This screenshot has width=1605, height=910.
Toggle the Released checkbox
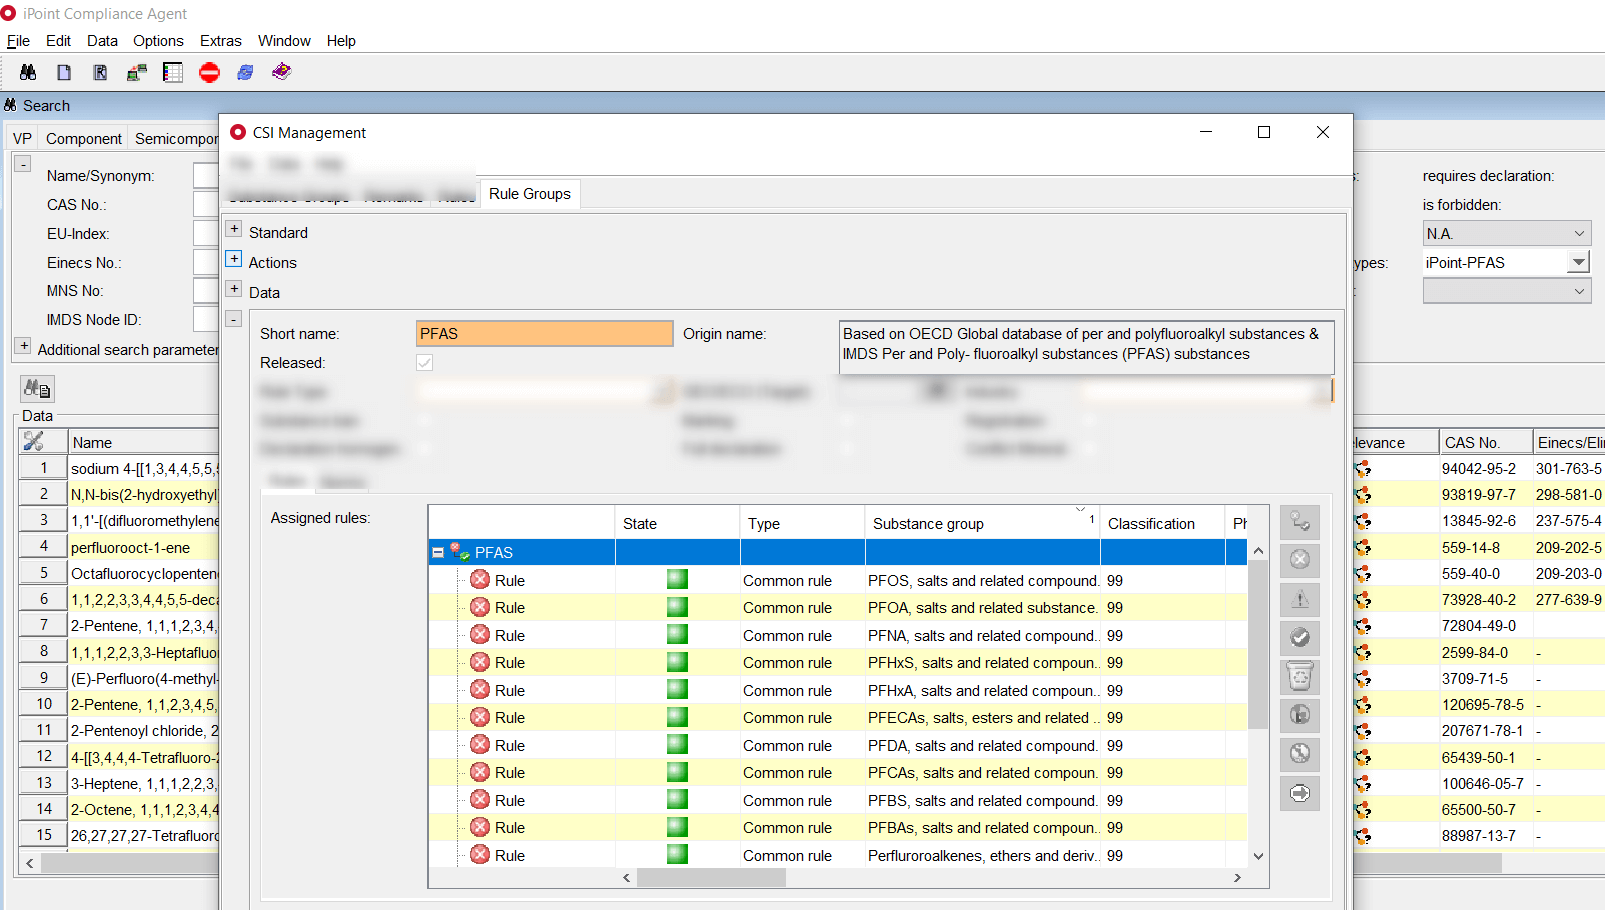(x=425, y=363)
